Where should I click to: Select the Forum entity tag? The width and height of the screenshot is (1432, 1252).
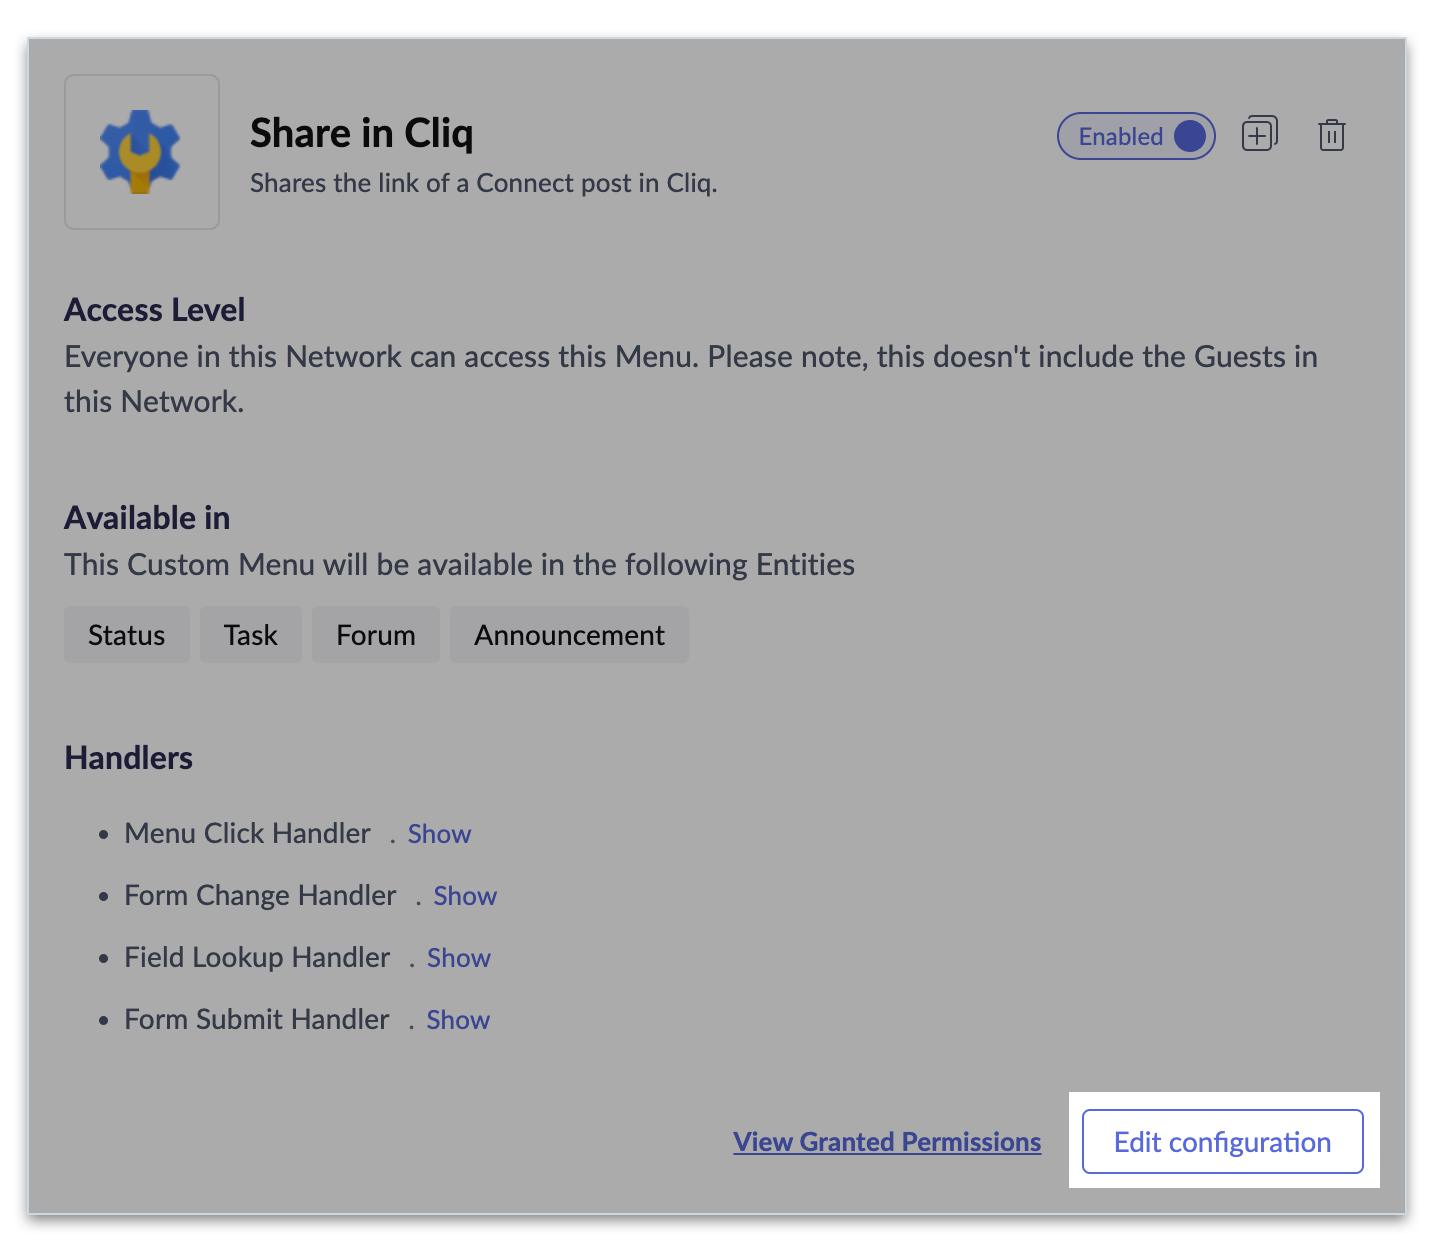point(376,635)
